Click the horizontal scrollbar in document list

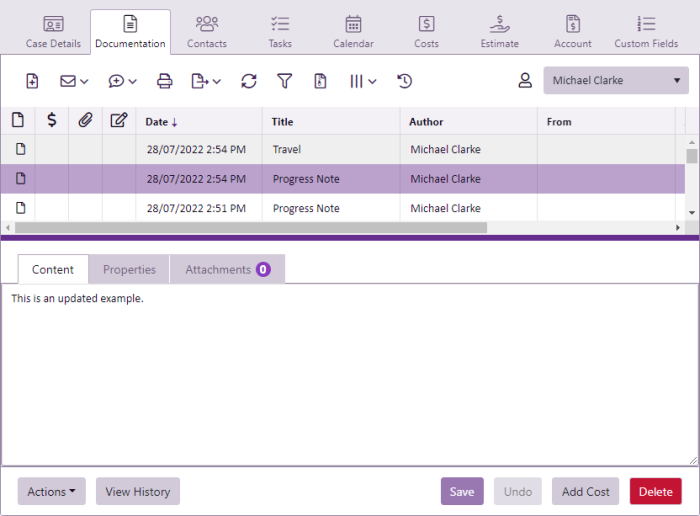pyautogui.click(x=250, y=228)
